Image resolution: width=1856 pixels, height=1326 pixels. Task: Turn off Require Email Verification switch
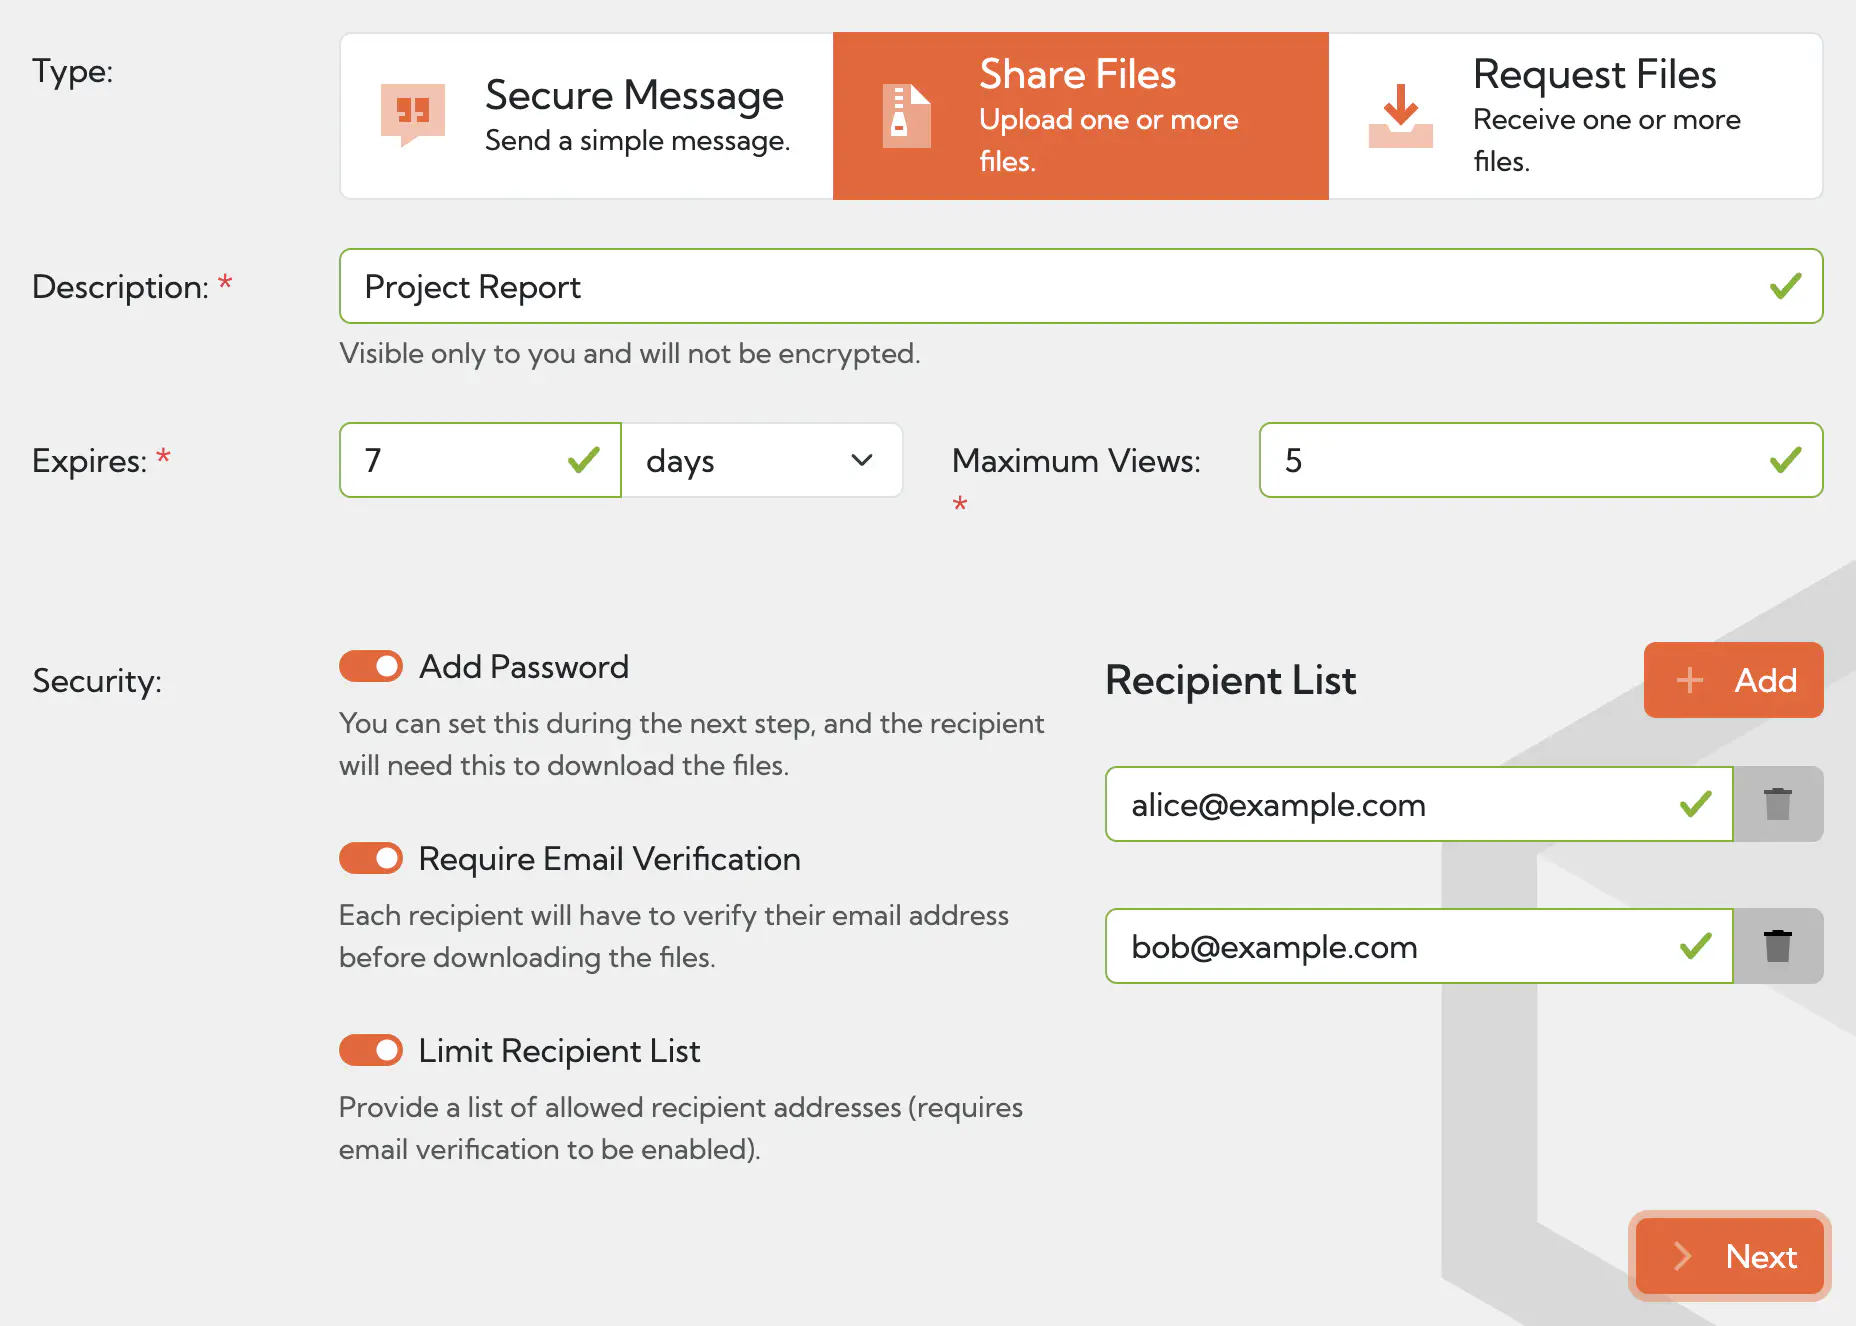[371, 858]
